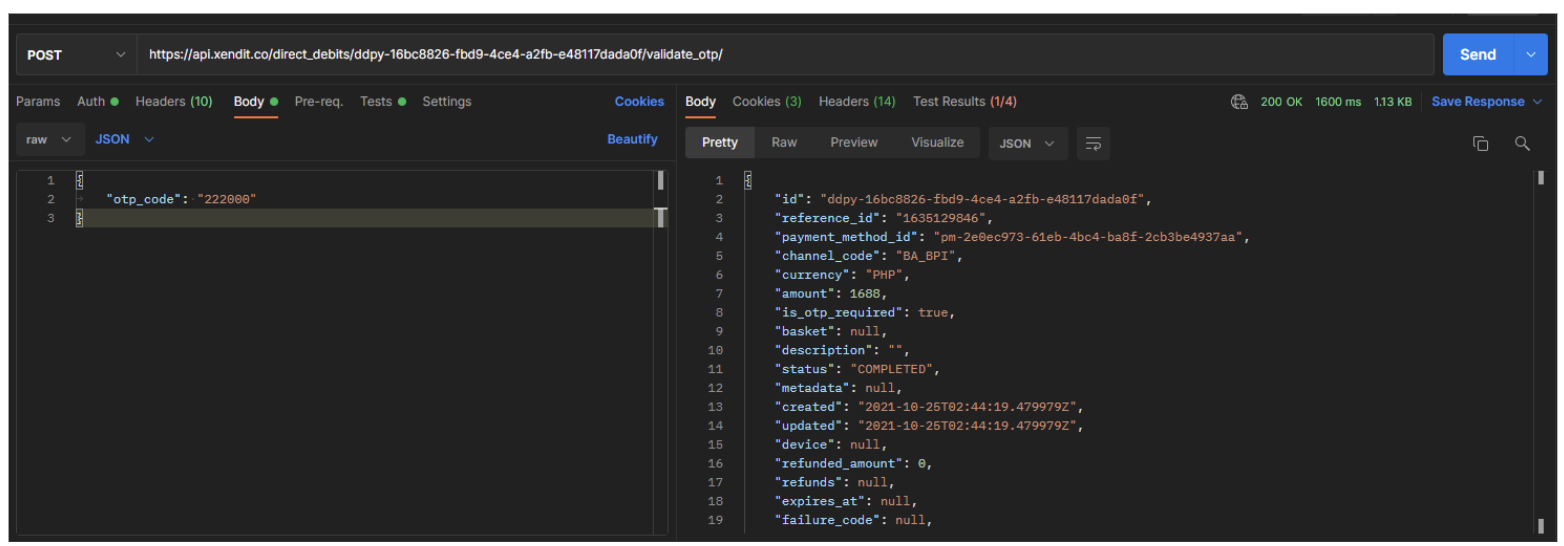The height and width of the screenshot is (546, 1564).
Task: Select the response Body tab
Action: coord(701,101)
